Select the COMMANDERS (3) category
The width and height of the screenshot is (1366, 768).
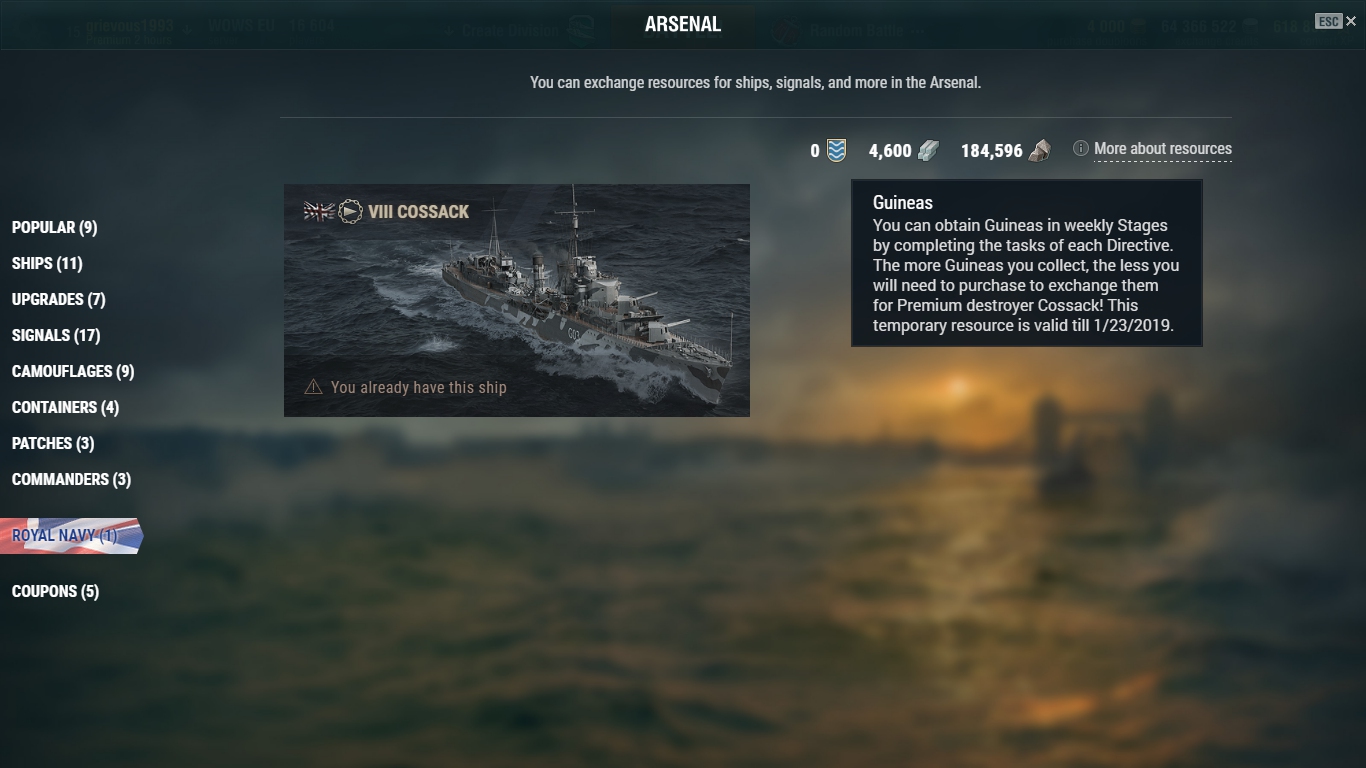[x=71, y=479]
